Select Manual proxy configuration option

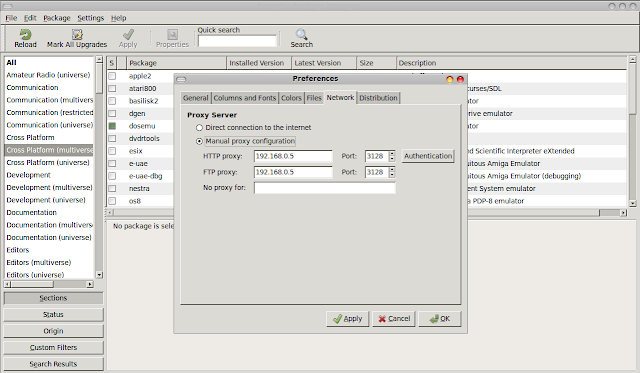[199, 141]
